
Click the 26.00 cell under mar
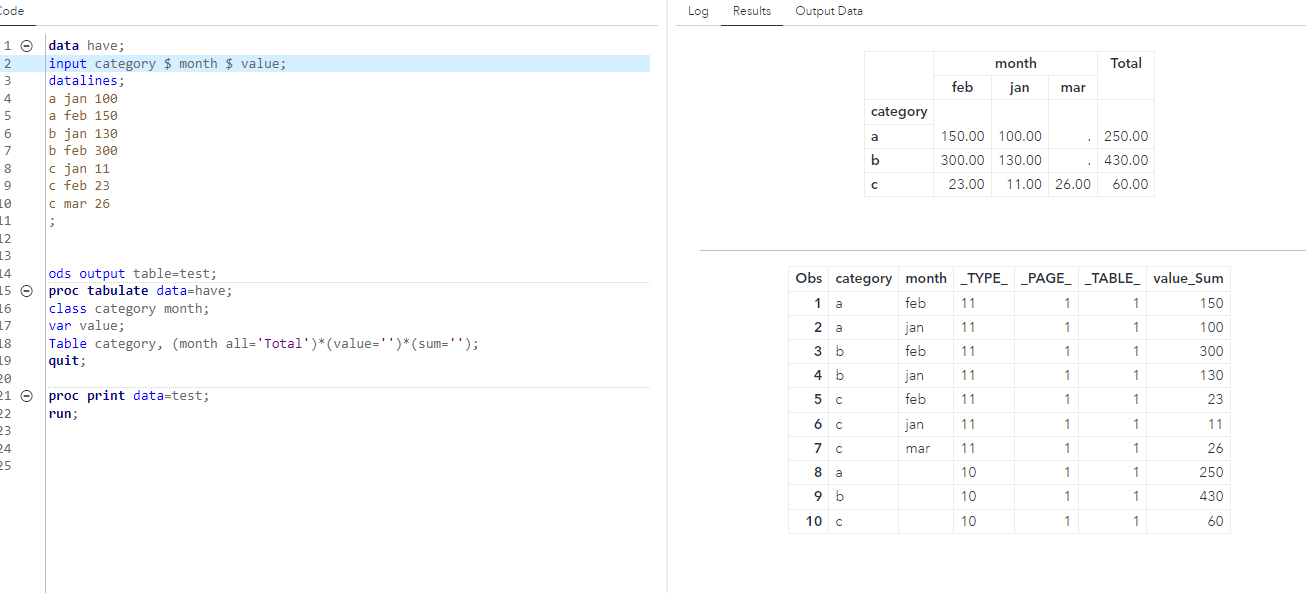tap(1072, 184)
